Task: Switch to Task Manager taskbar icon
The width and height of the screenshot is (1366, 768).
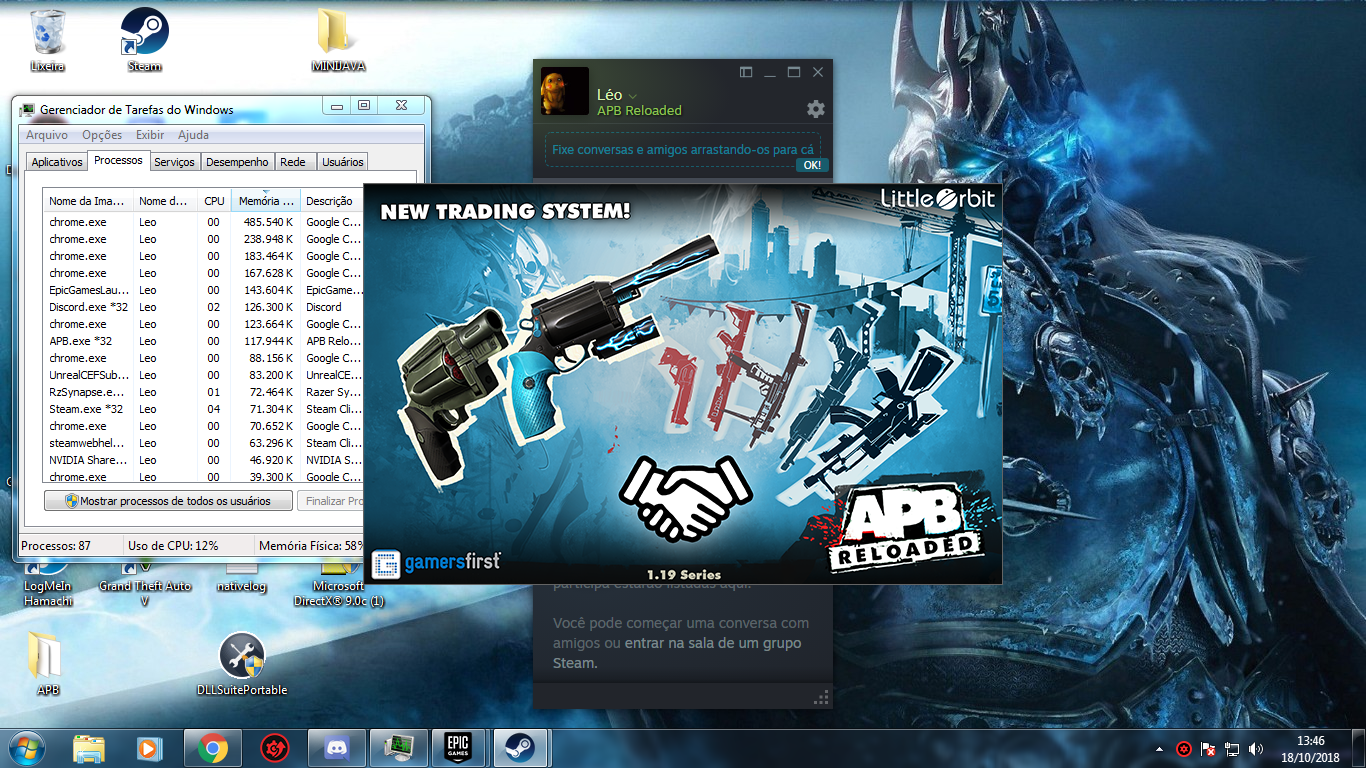Action: point(399,748)
